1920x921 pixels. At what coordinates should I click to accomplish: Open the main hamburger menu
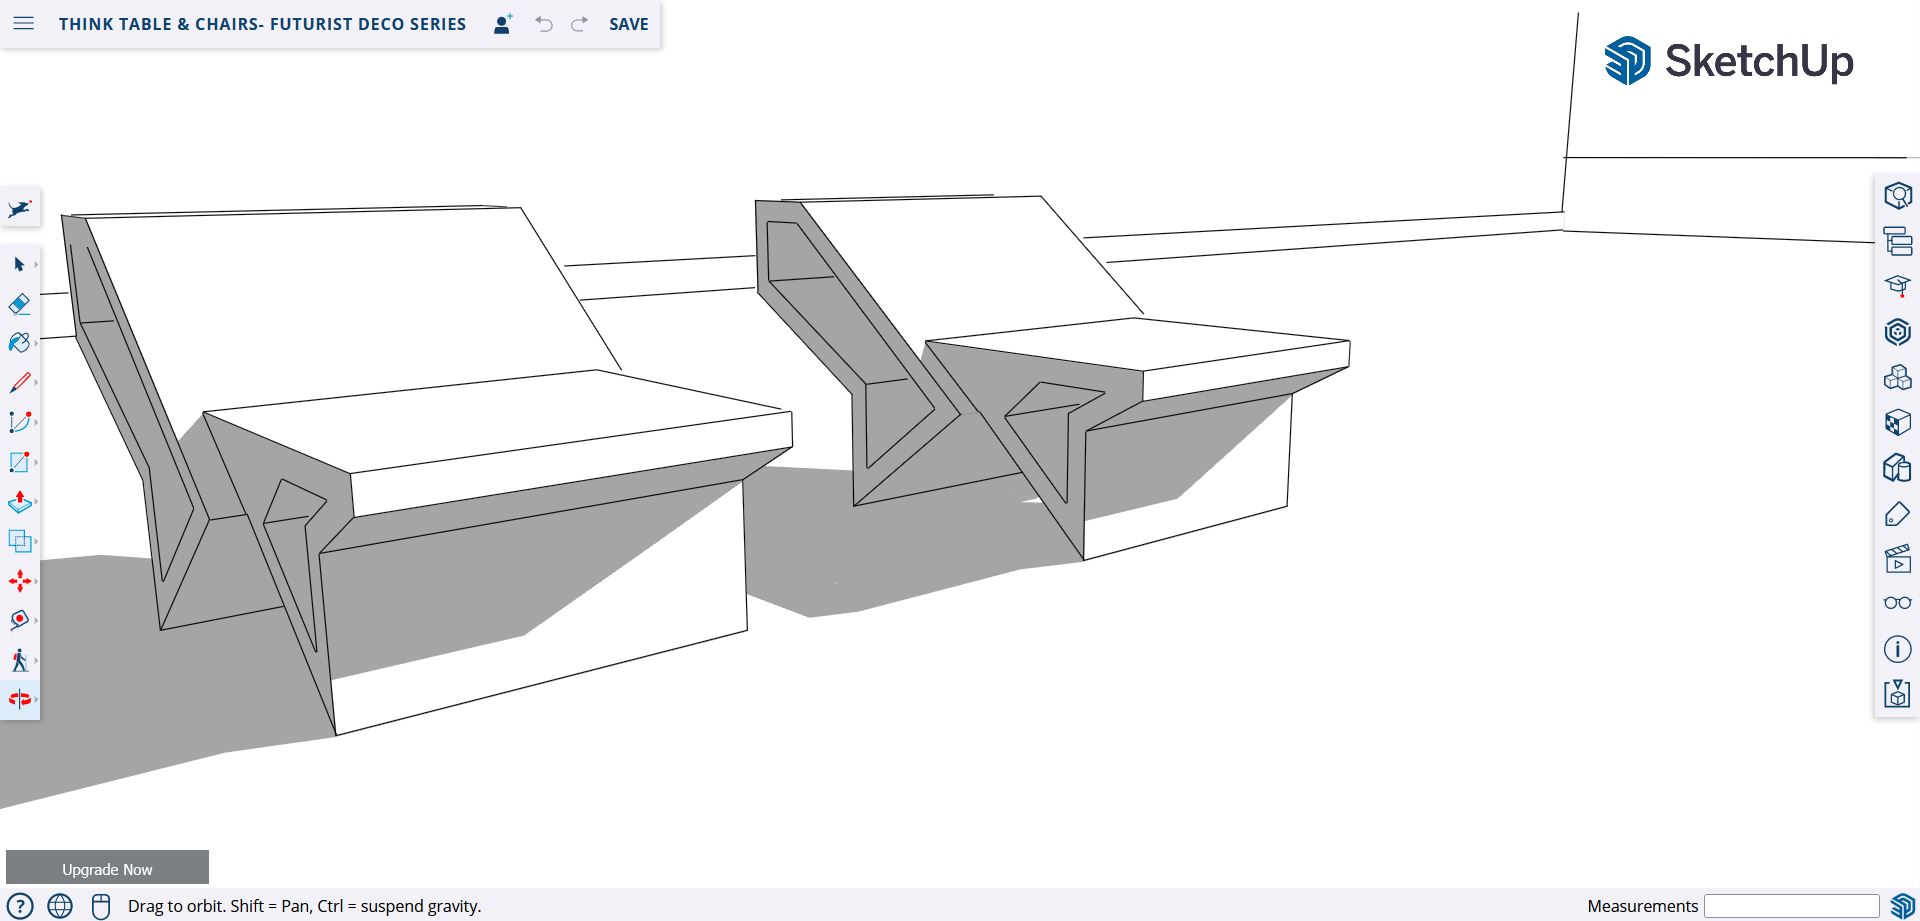pyautogui.click(x=24, y=24)
